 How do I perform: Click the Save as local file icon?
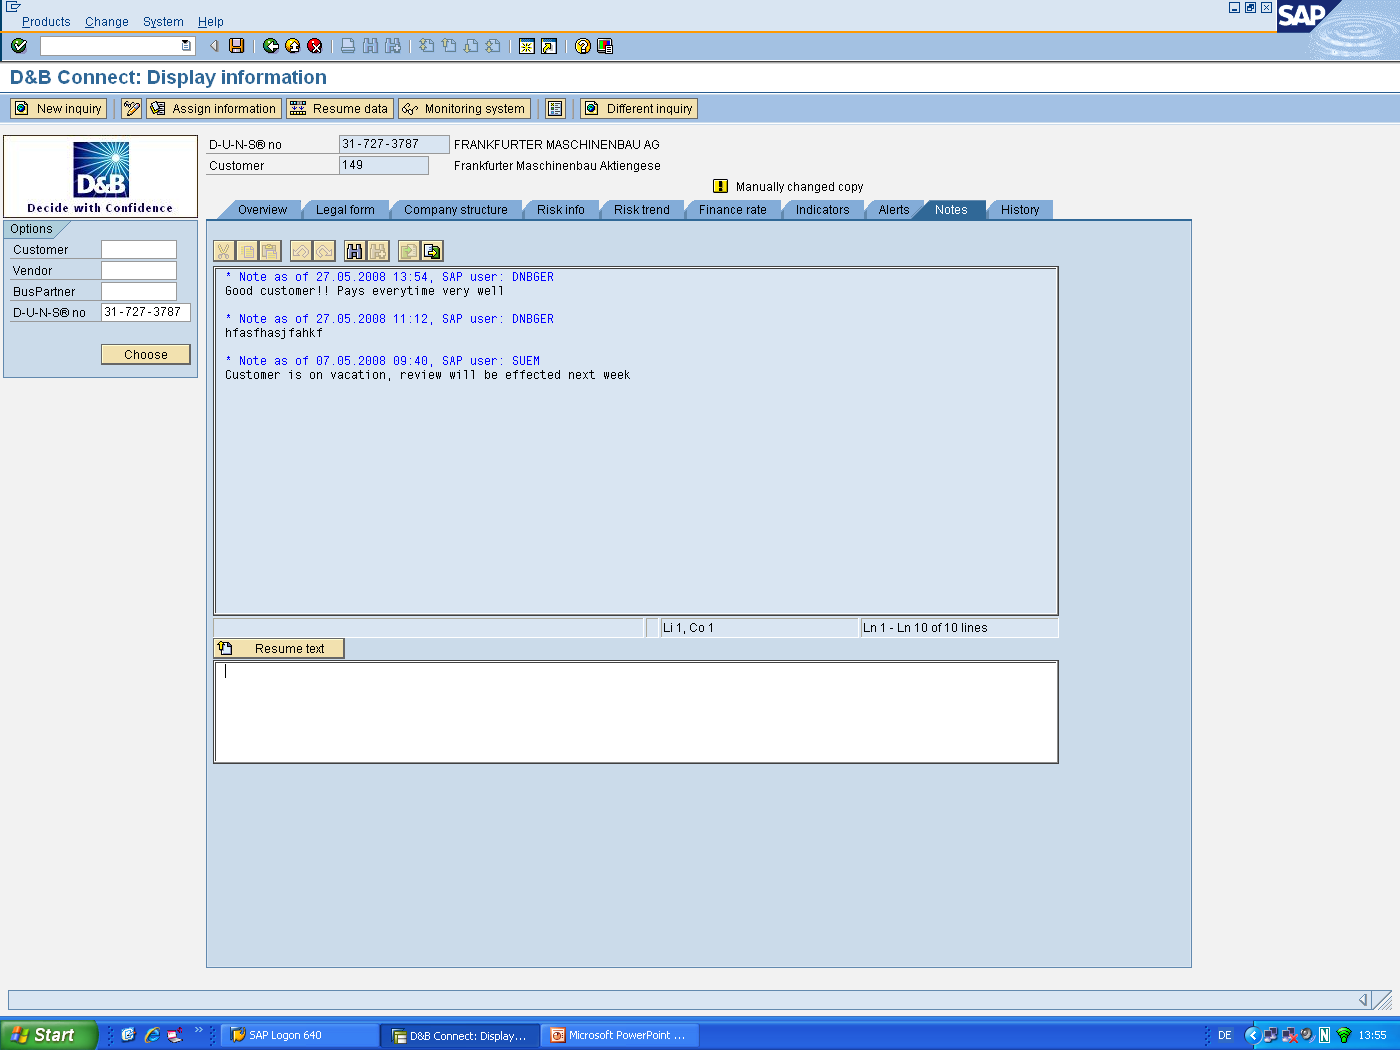click(432, 251)
